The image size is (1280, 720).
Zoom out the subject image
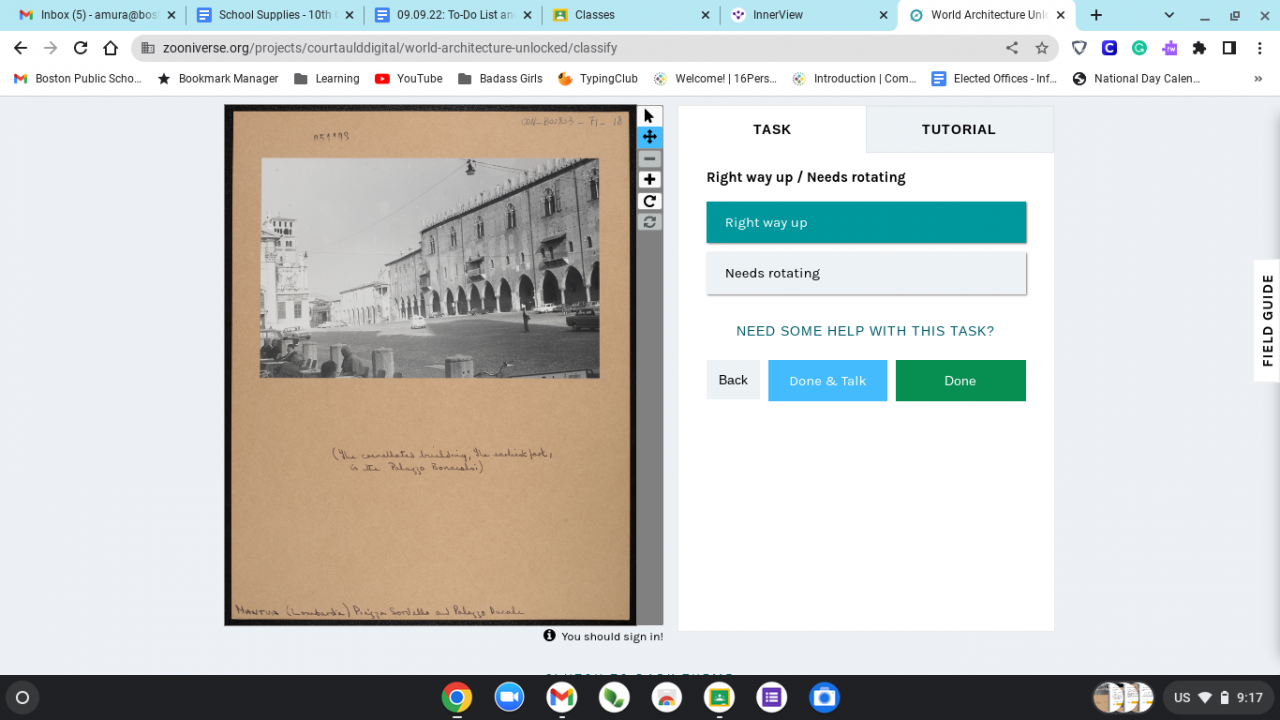pyautogui.click(x=650, y=159)
